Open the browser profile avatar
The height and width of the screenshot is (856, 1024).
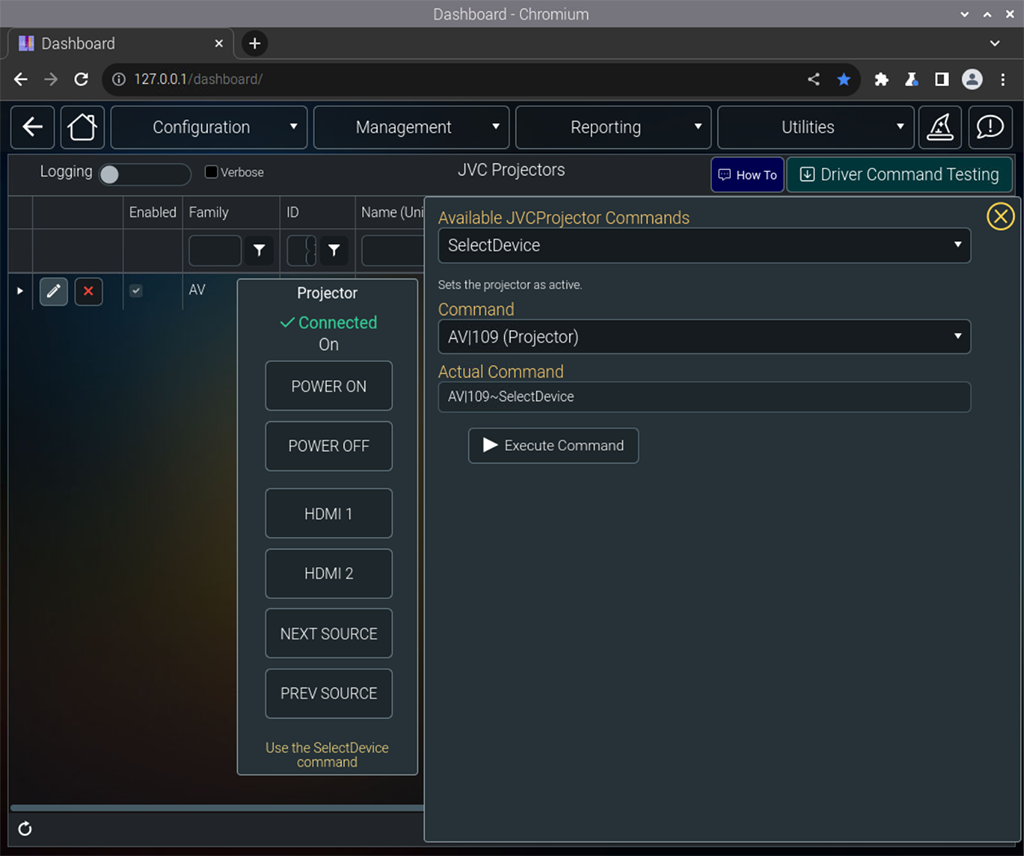(972, 79)
